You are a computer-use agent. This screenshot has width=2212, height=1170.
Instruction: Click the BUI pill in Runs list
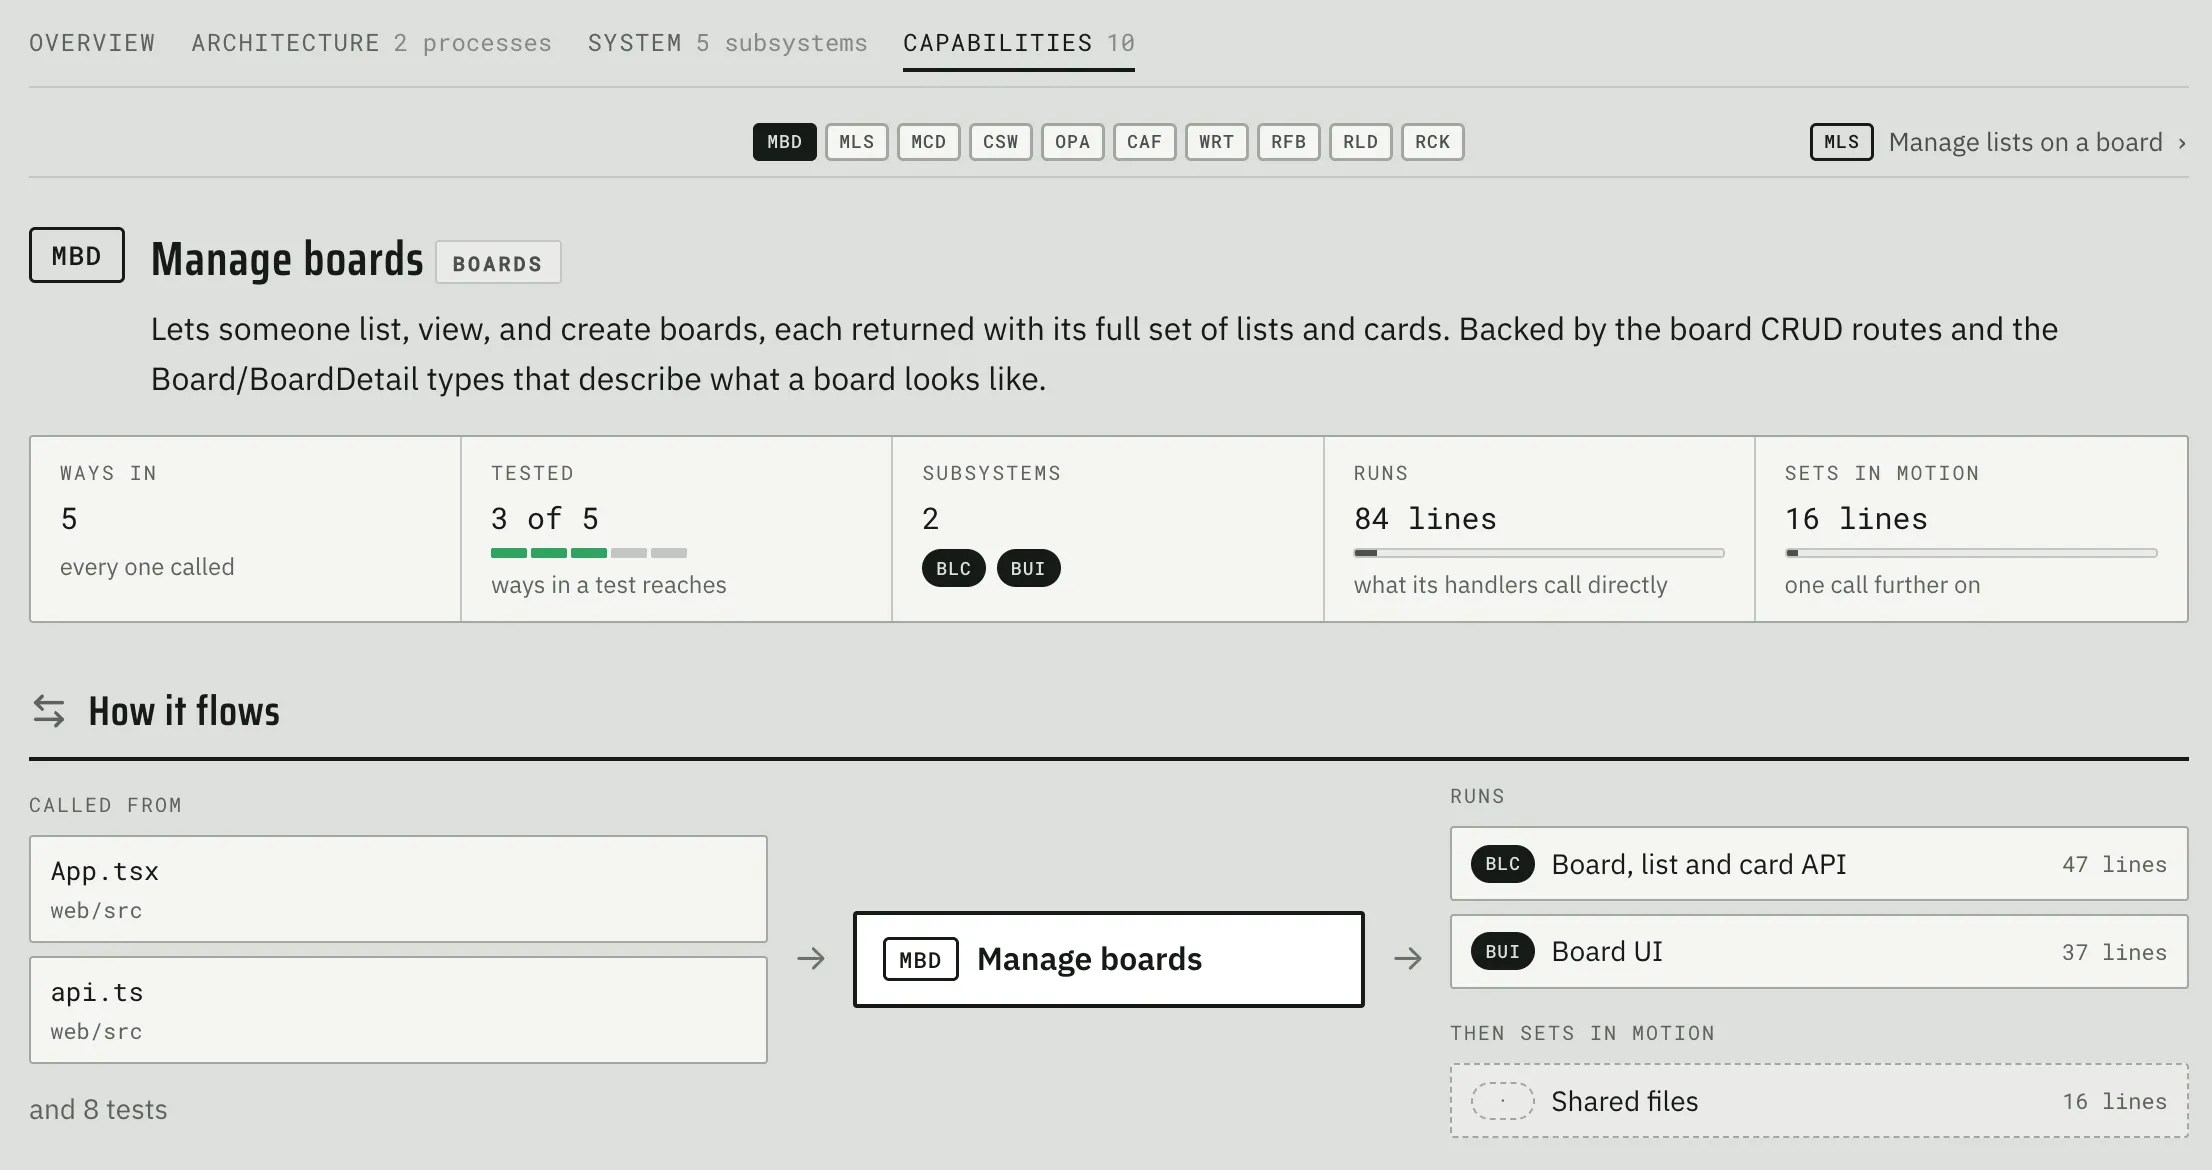pyautogui.click(x=1502, y=951)
